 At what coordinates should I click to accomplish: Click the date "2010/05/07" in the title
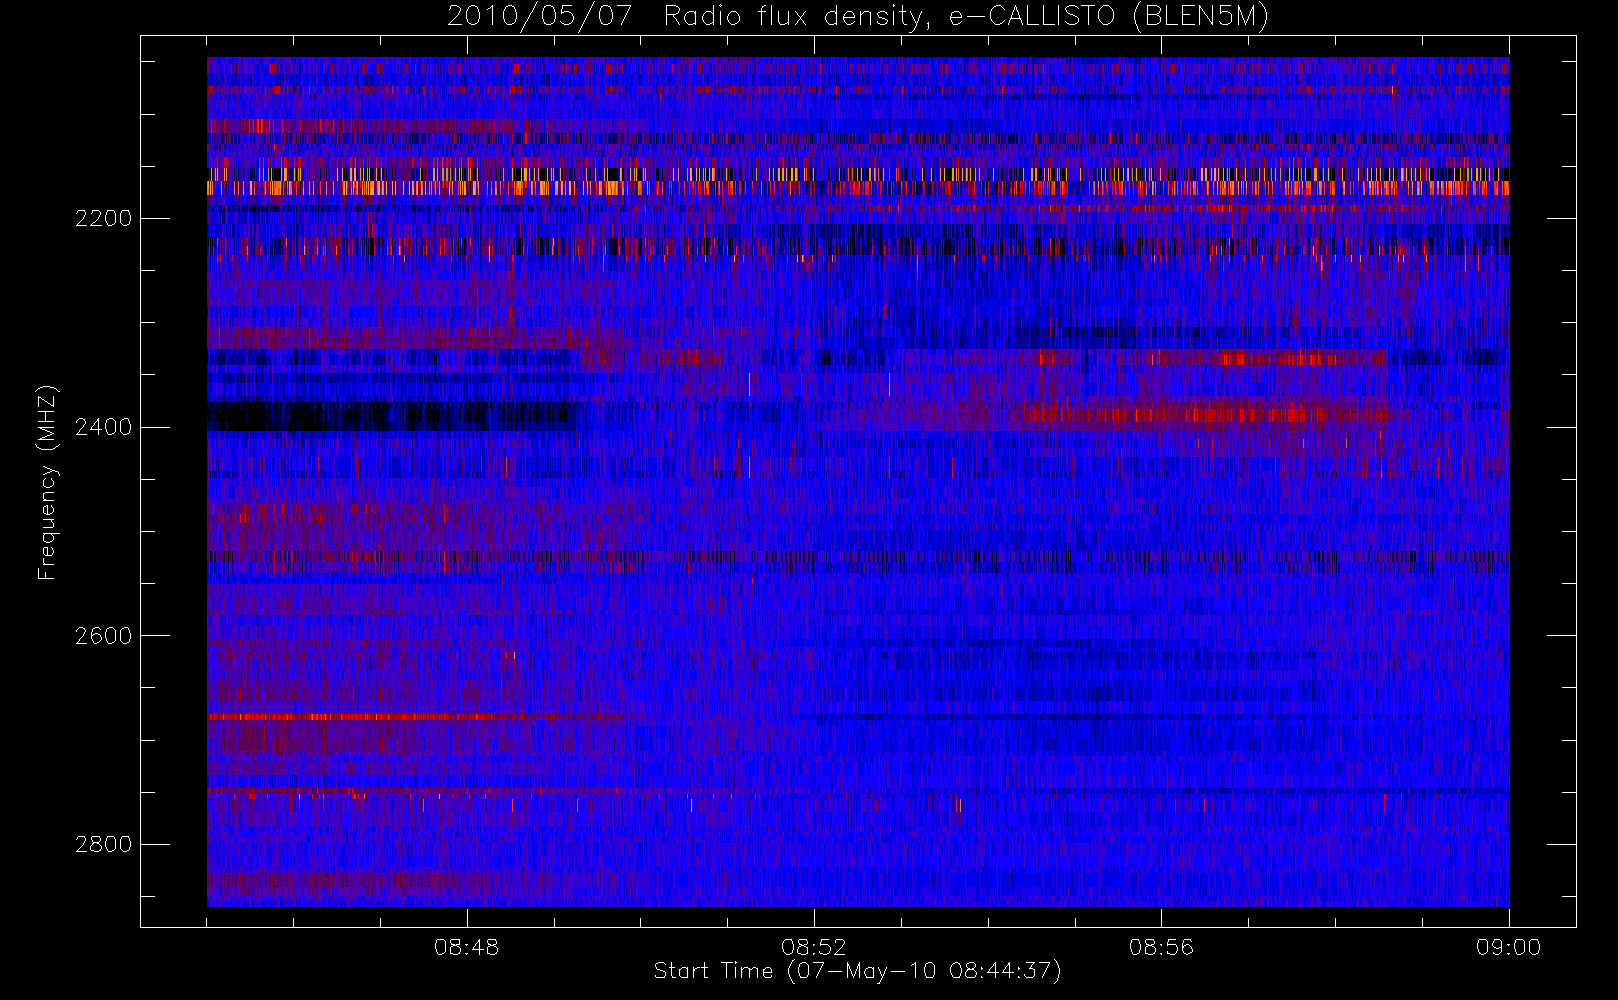click(540, 16)
